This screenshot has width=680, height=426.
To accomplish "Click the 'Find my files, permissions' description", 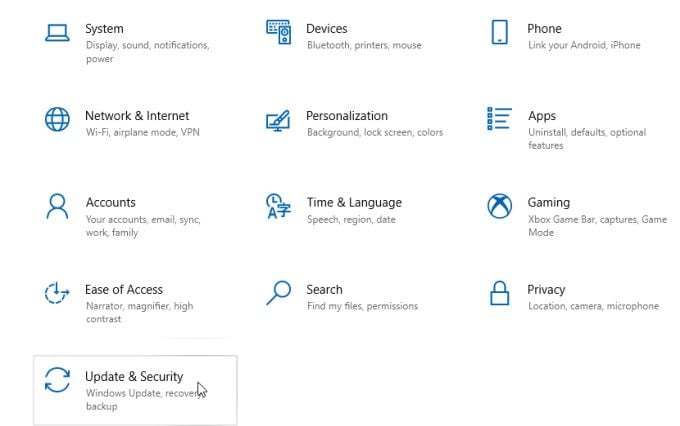I will 362,306.
